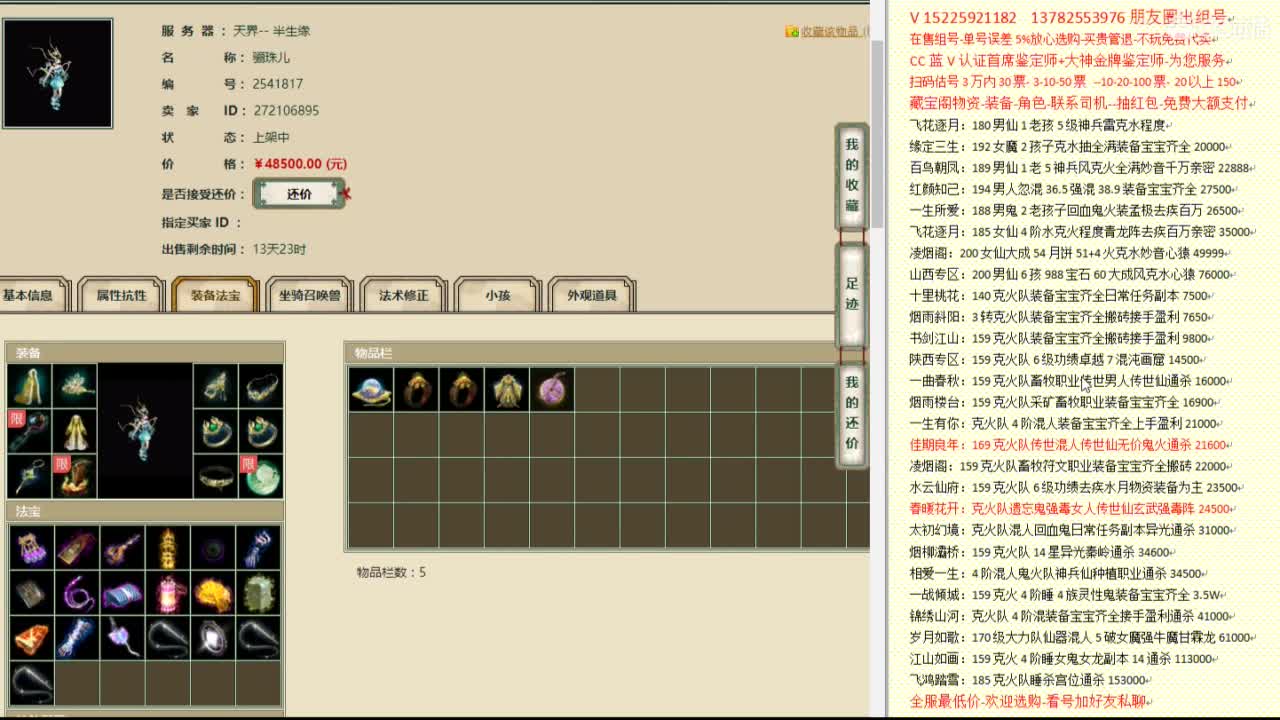View the yellow robe armor slot
1280x720 pixels.
75,431
